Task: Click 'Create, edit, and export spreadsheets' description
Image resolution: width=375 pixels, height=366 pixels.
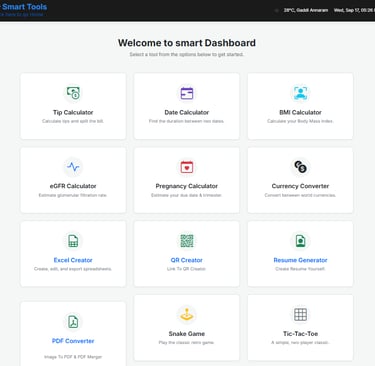Action: point(73,269)
